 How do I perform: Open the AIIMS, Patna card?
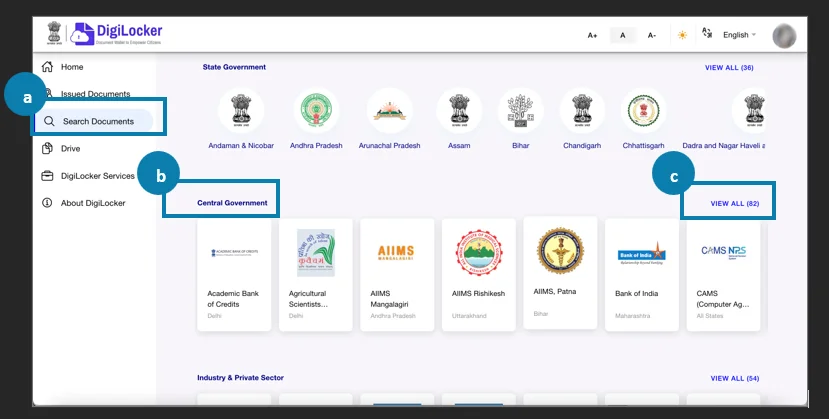(x=560, y=273)
